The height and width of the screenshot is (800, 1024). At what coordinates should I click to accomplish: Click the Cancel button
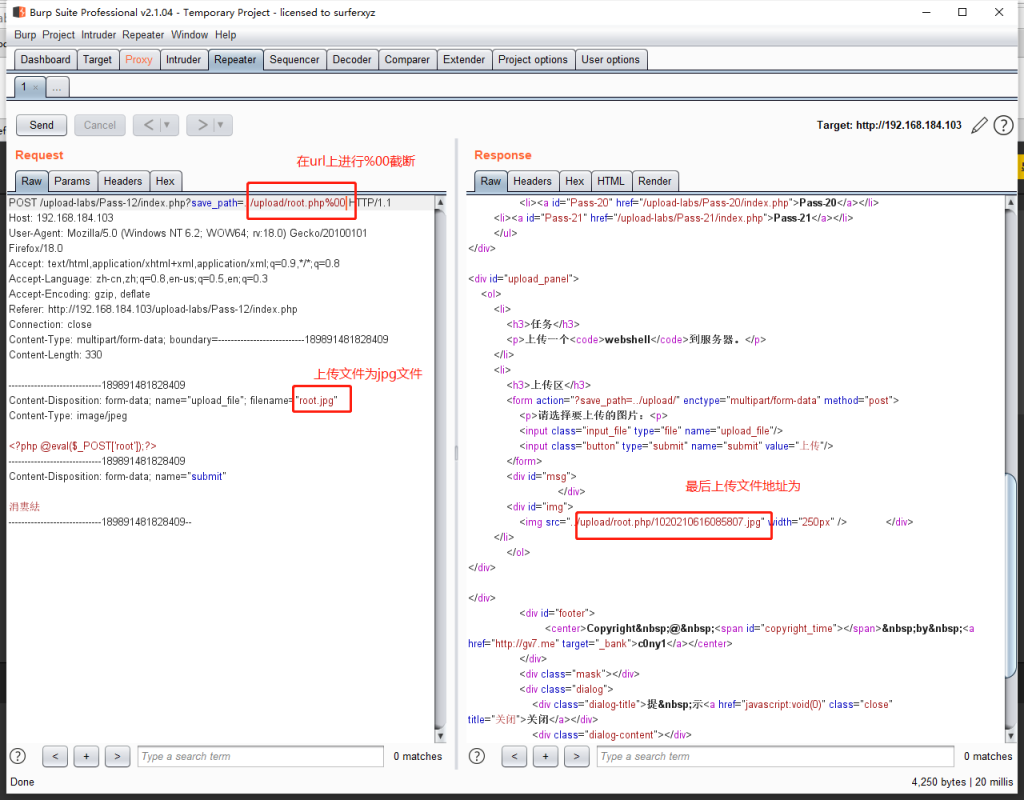(x=99, y=125)
